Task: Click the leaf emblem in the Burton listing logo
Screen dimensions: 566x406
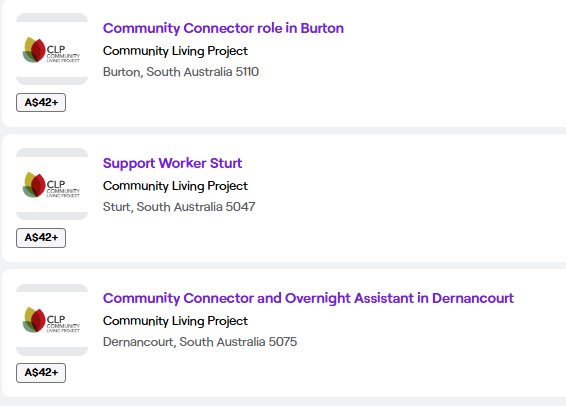Action: [34, 50]
